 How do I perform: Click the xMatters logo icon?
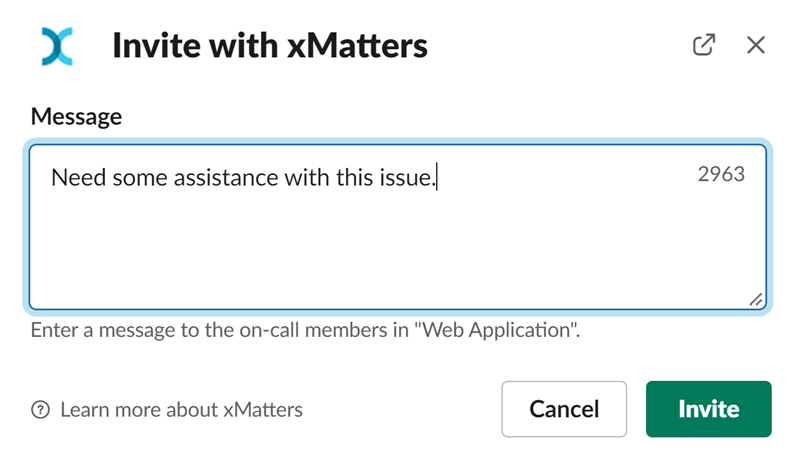57,46
